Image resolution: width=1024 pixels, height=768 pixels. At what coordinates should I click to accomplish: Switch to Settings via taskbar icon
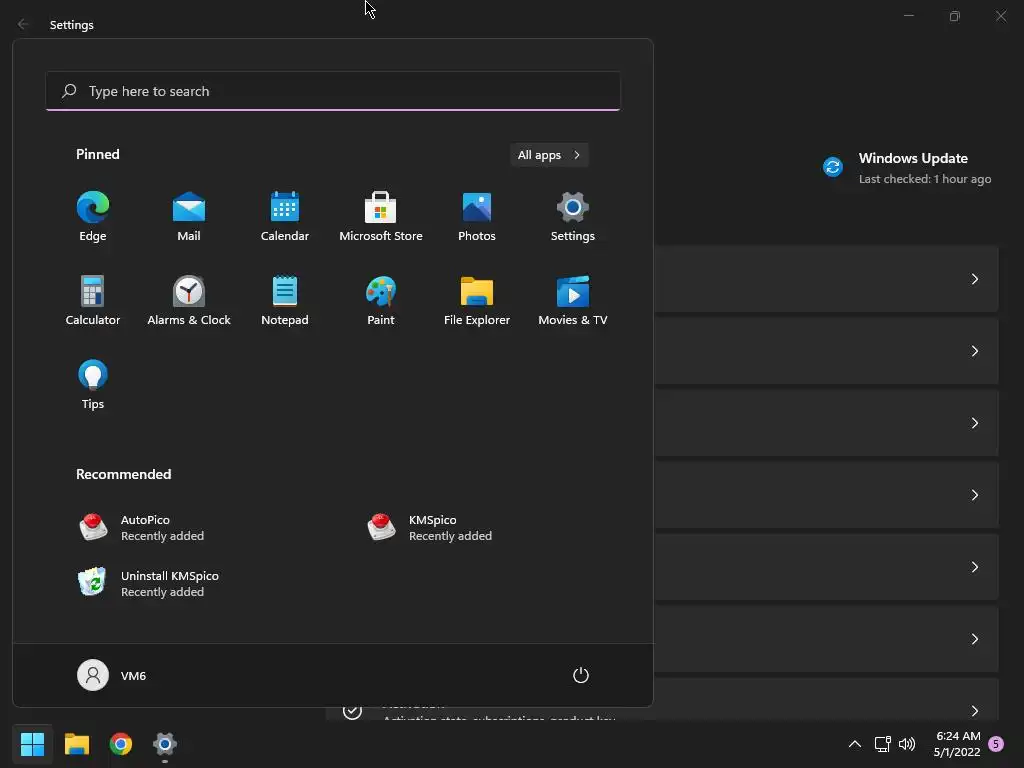click(165, 744)
